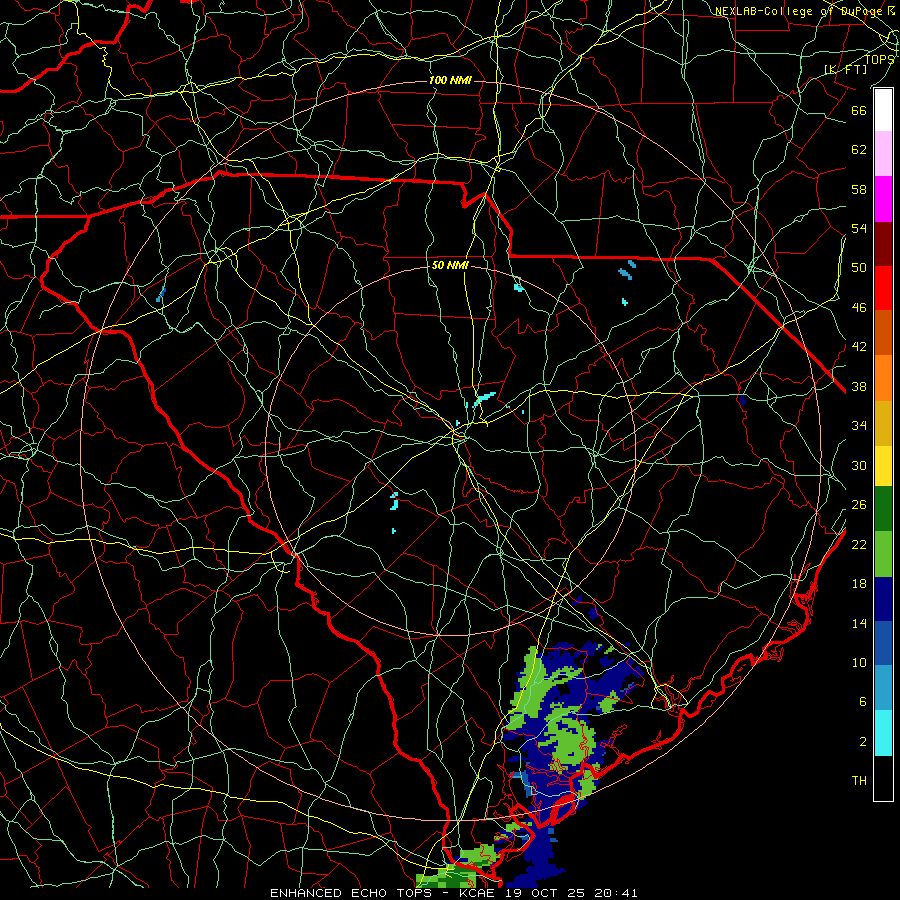Click the light pink 62 kft legend swatch
The image size is (900, 900).
coord(883,153)
